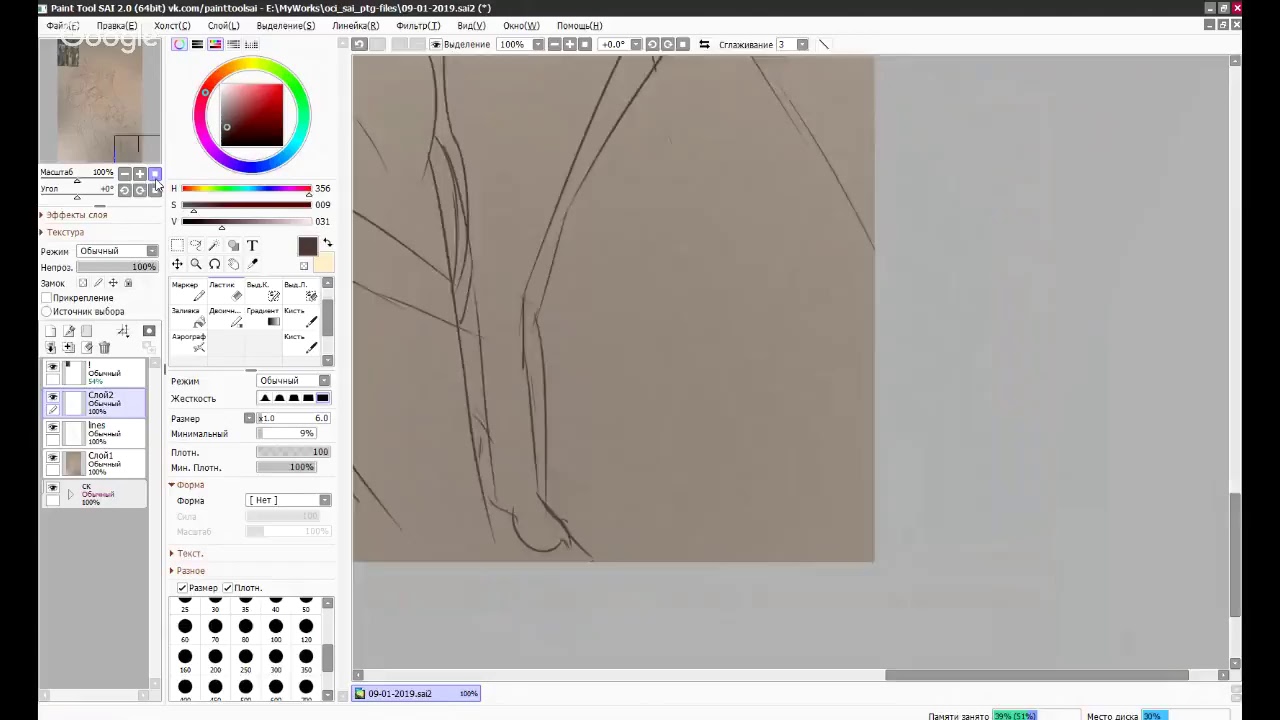Select the shape tool

tap(233, 245)
